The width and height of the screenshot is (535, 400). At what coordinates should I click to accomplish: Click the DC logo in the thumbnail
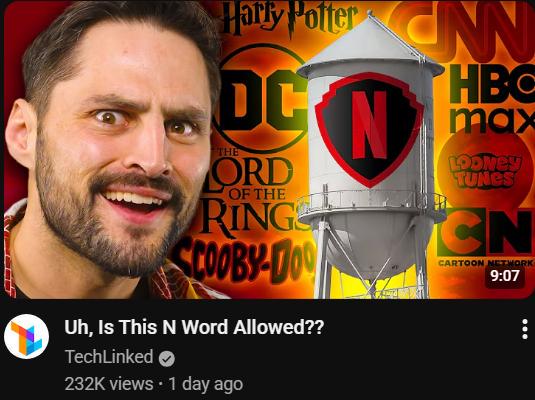point(260,98)
